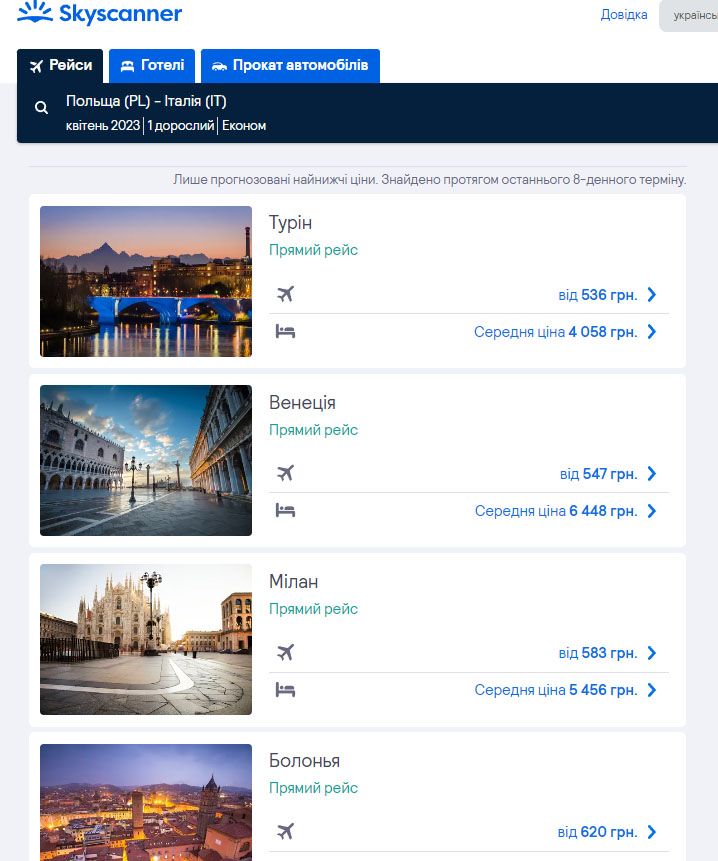This screenshot has width=718, height=861.
Task: Expand chevron next to 536 грн.
Action: 652,295
